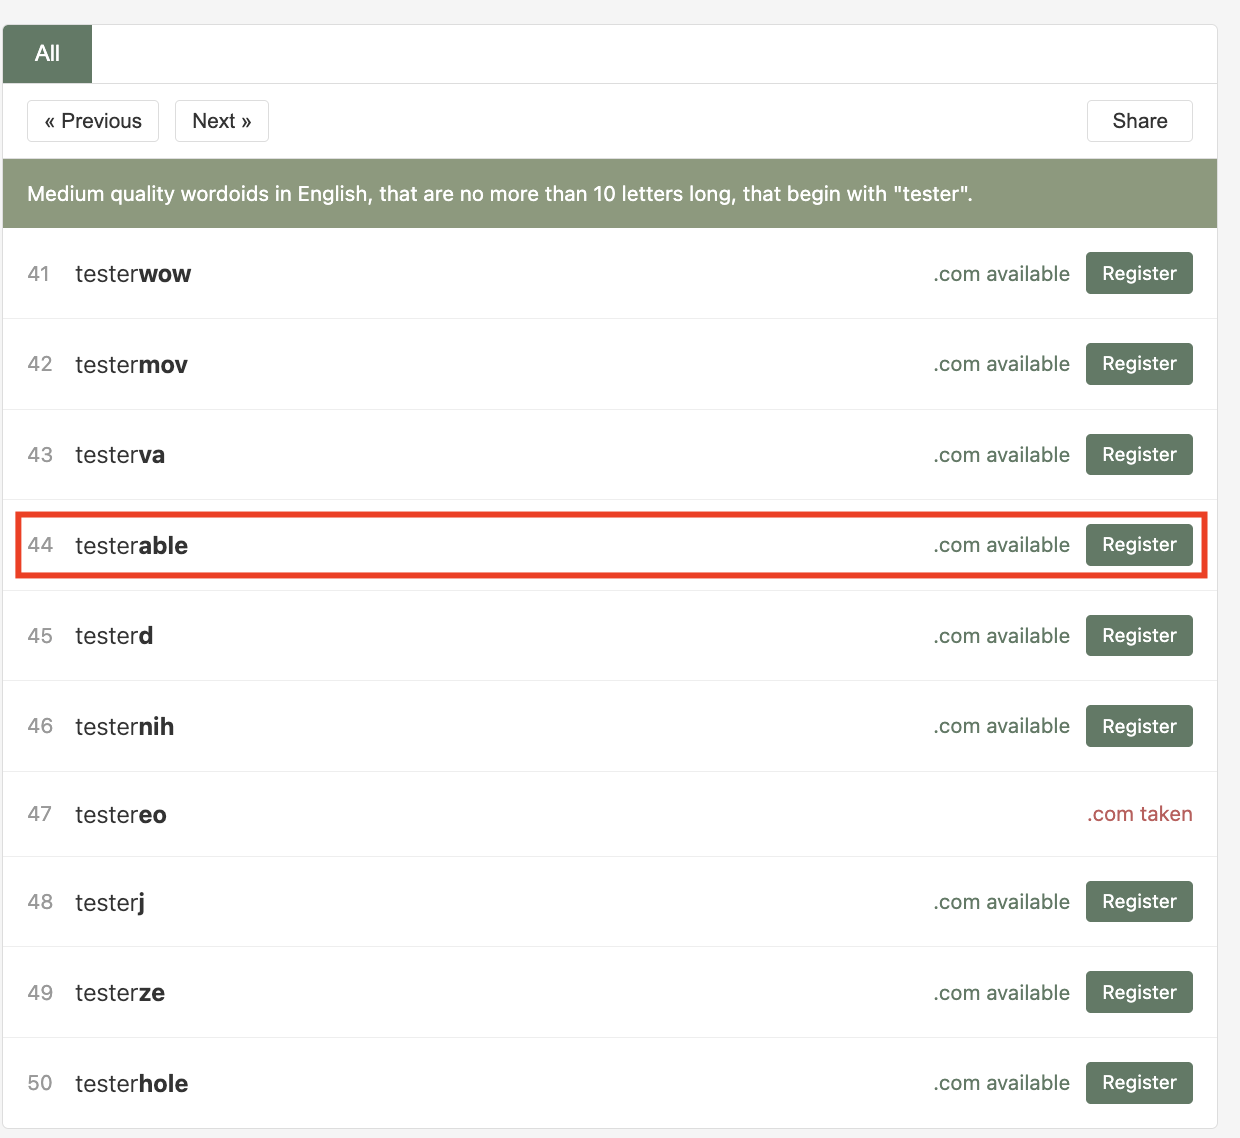Select the wordoid testerva
The width and height of the screenshot is (1240, 1138).
120,455
